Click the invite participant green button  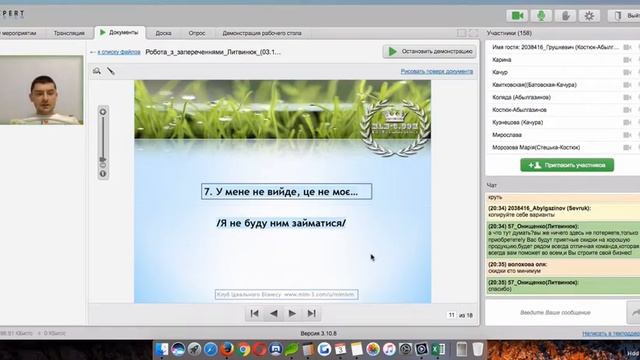pos(567,165)
